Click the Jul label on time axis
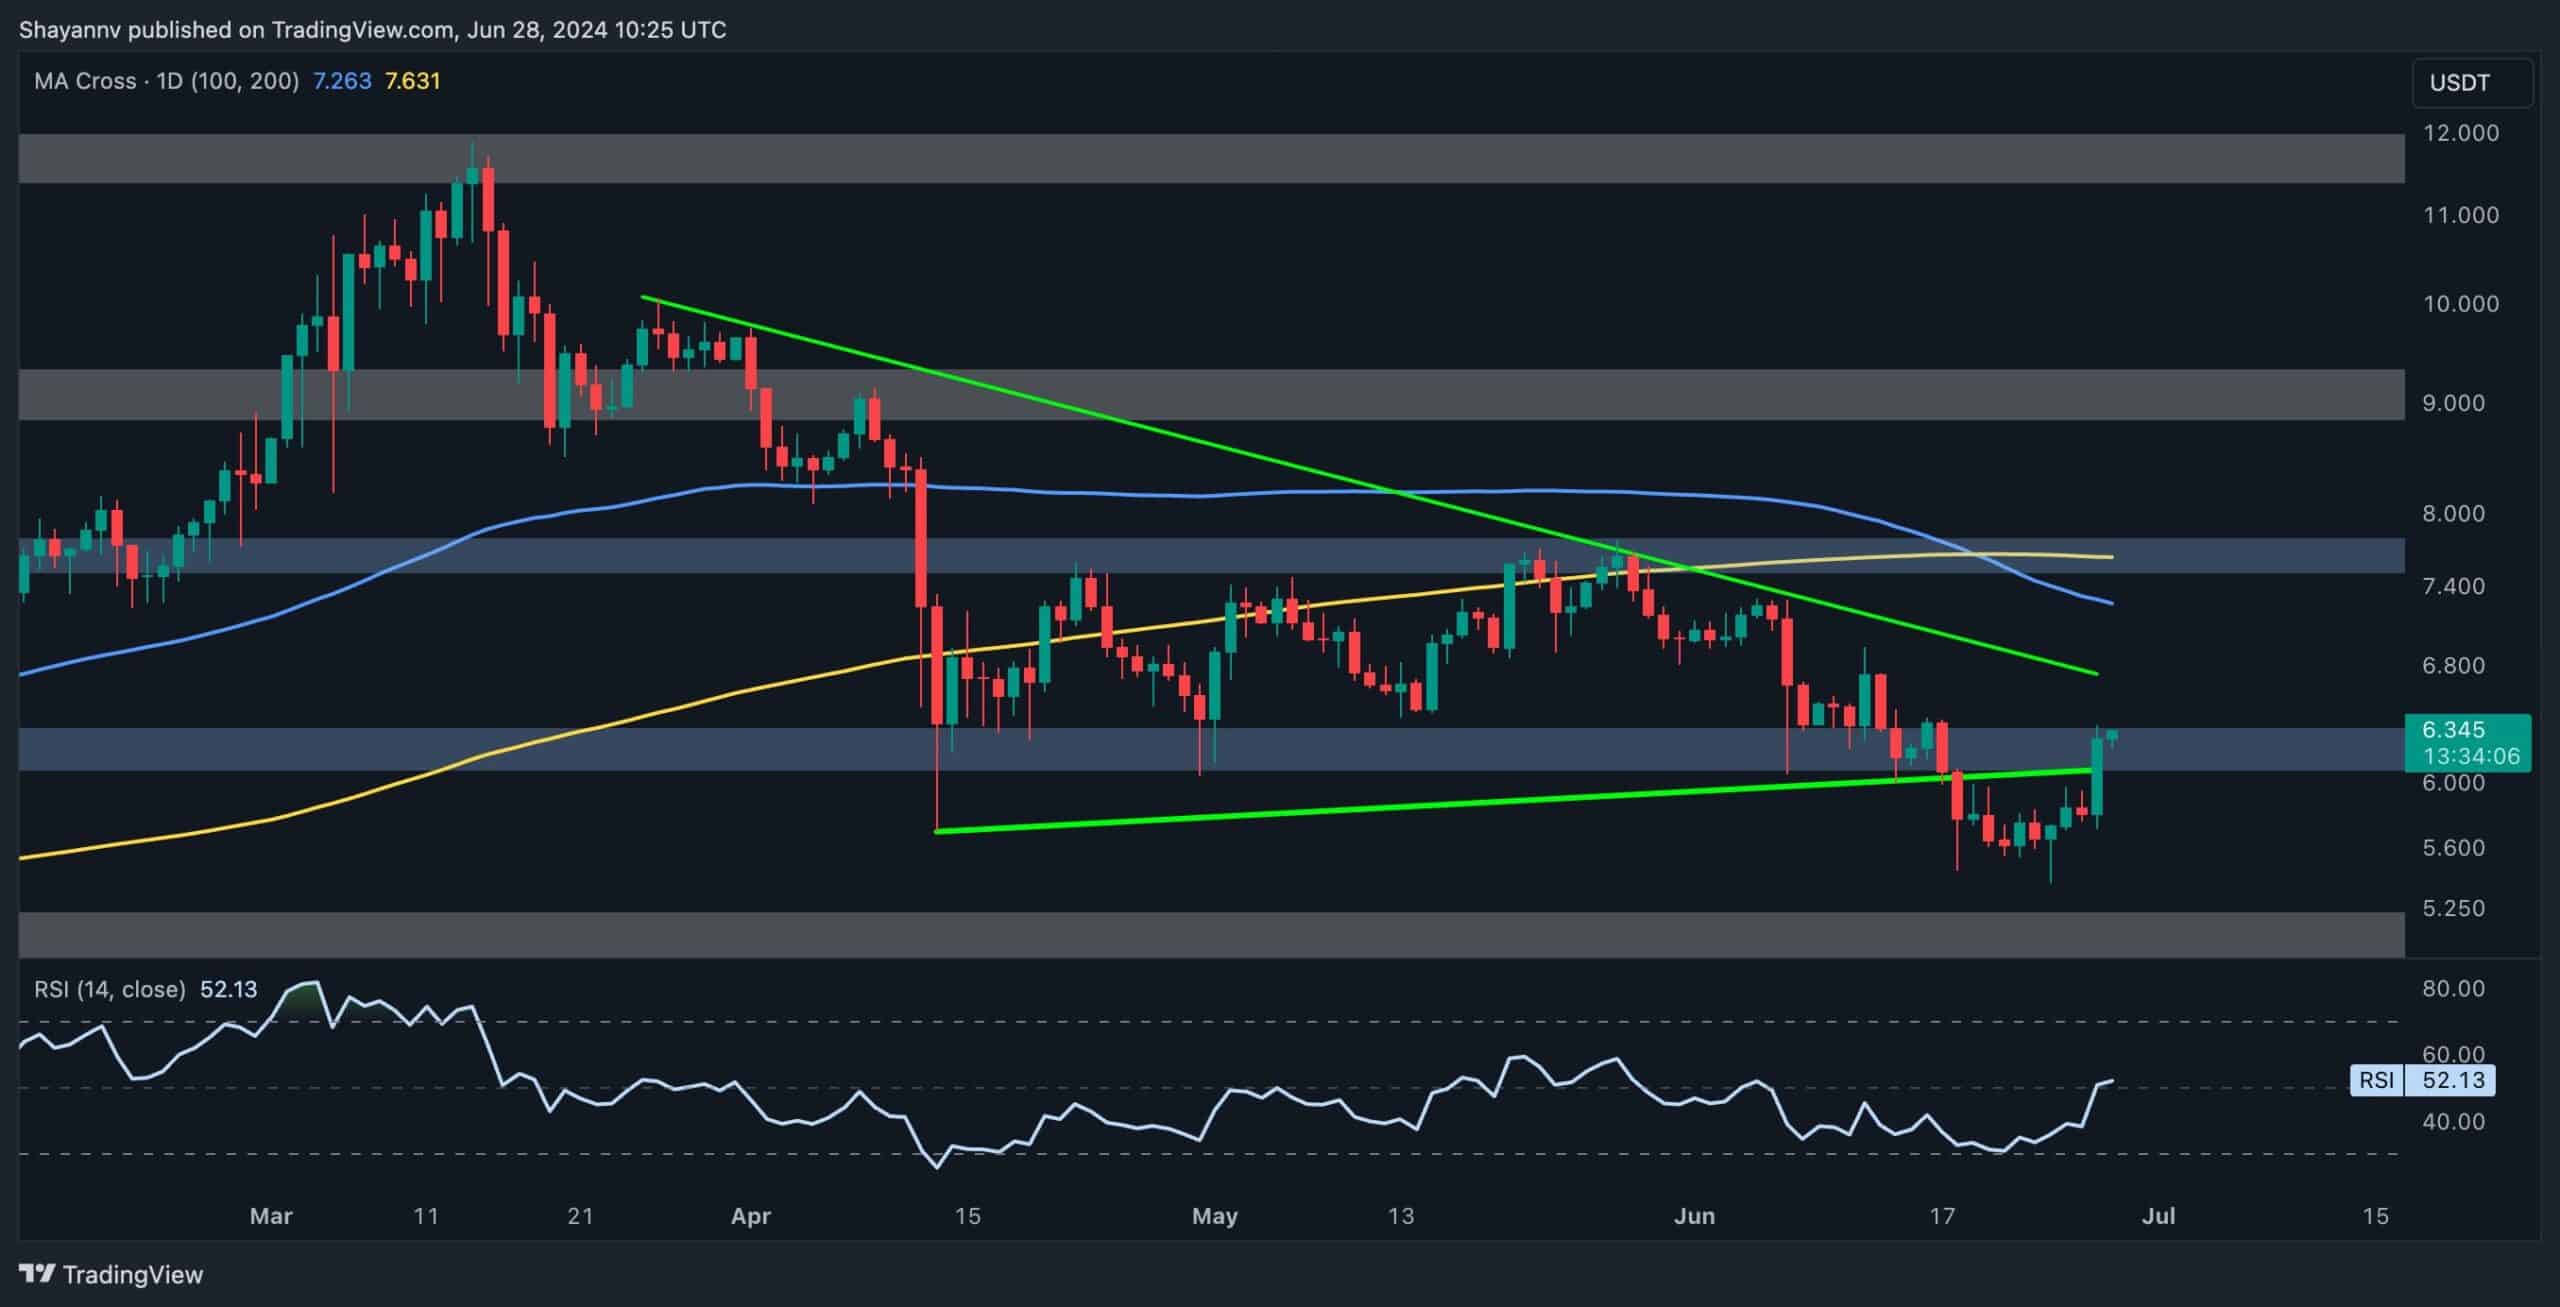This screenshot has height=1307, width=2560. [2159, 1216]
